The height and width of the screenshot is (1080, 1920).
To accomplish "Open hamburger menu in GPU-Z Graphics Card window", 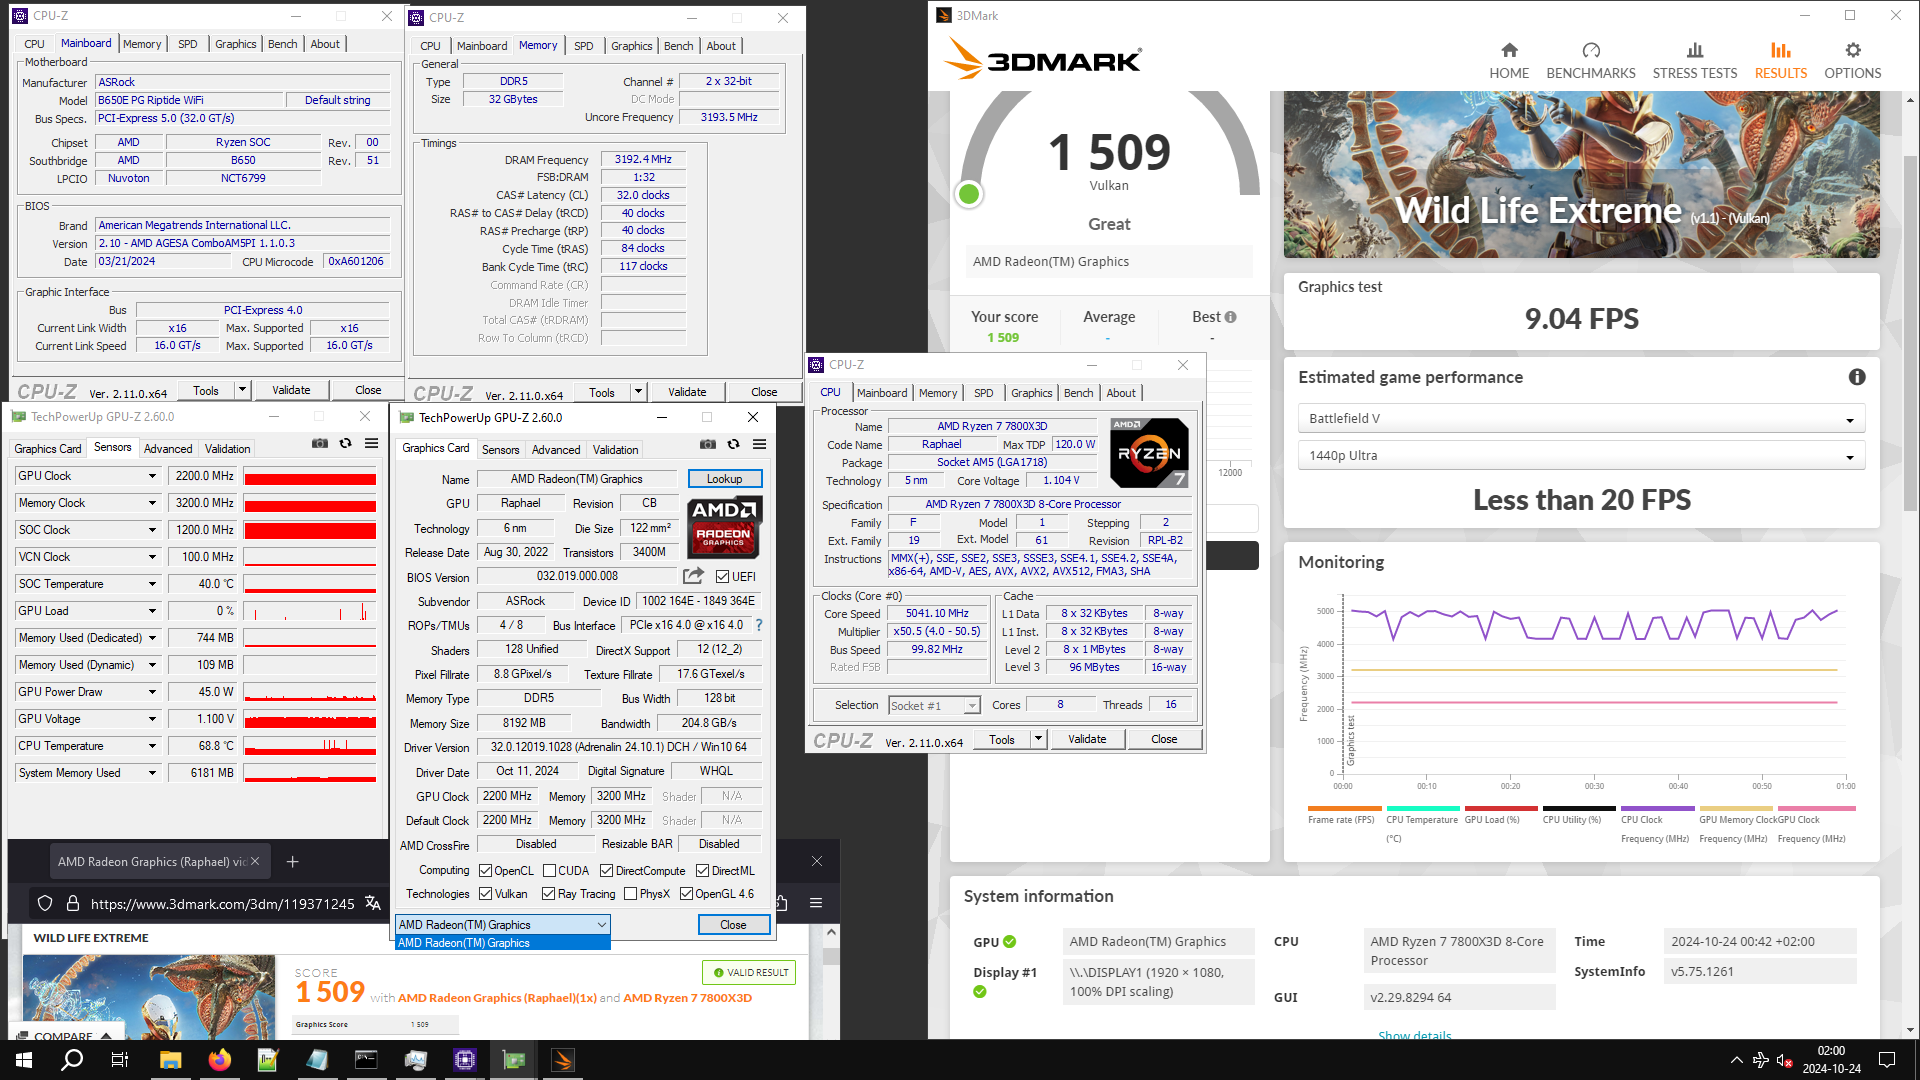I will click(760, 444).
